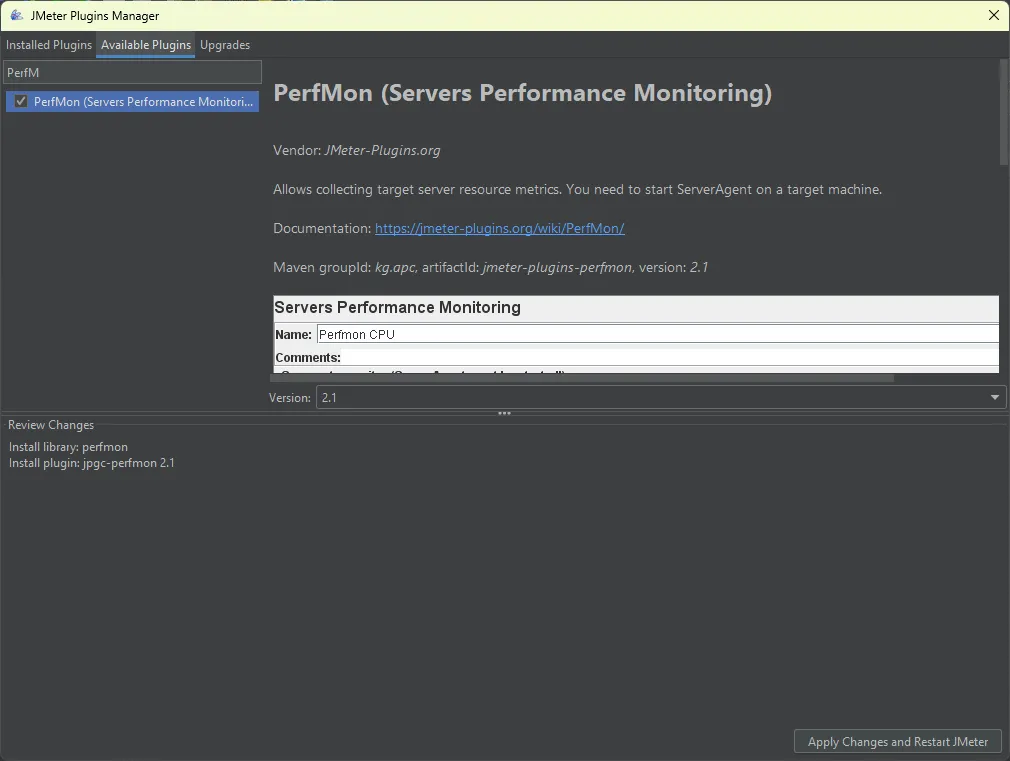Close the JMeter Plugins Manager window

(x=993, y=16)
